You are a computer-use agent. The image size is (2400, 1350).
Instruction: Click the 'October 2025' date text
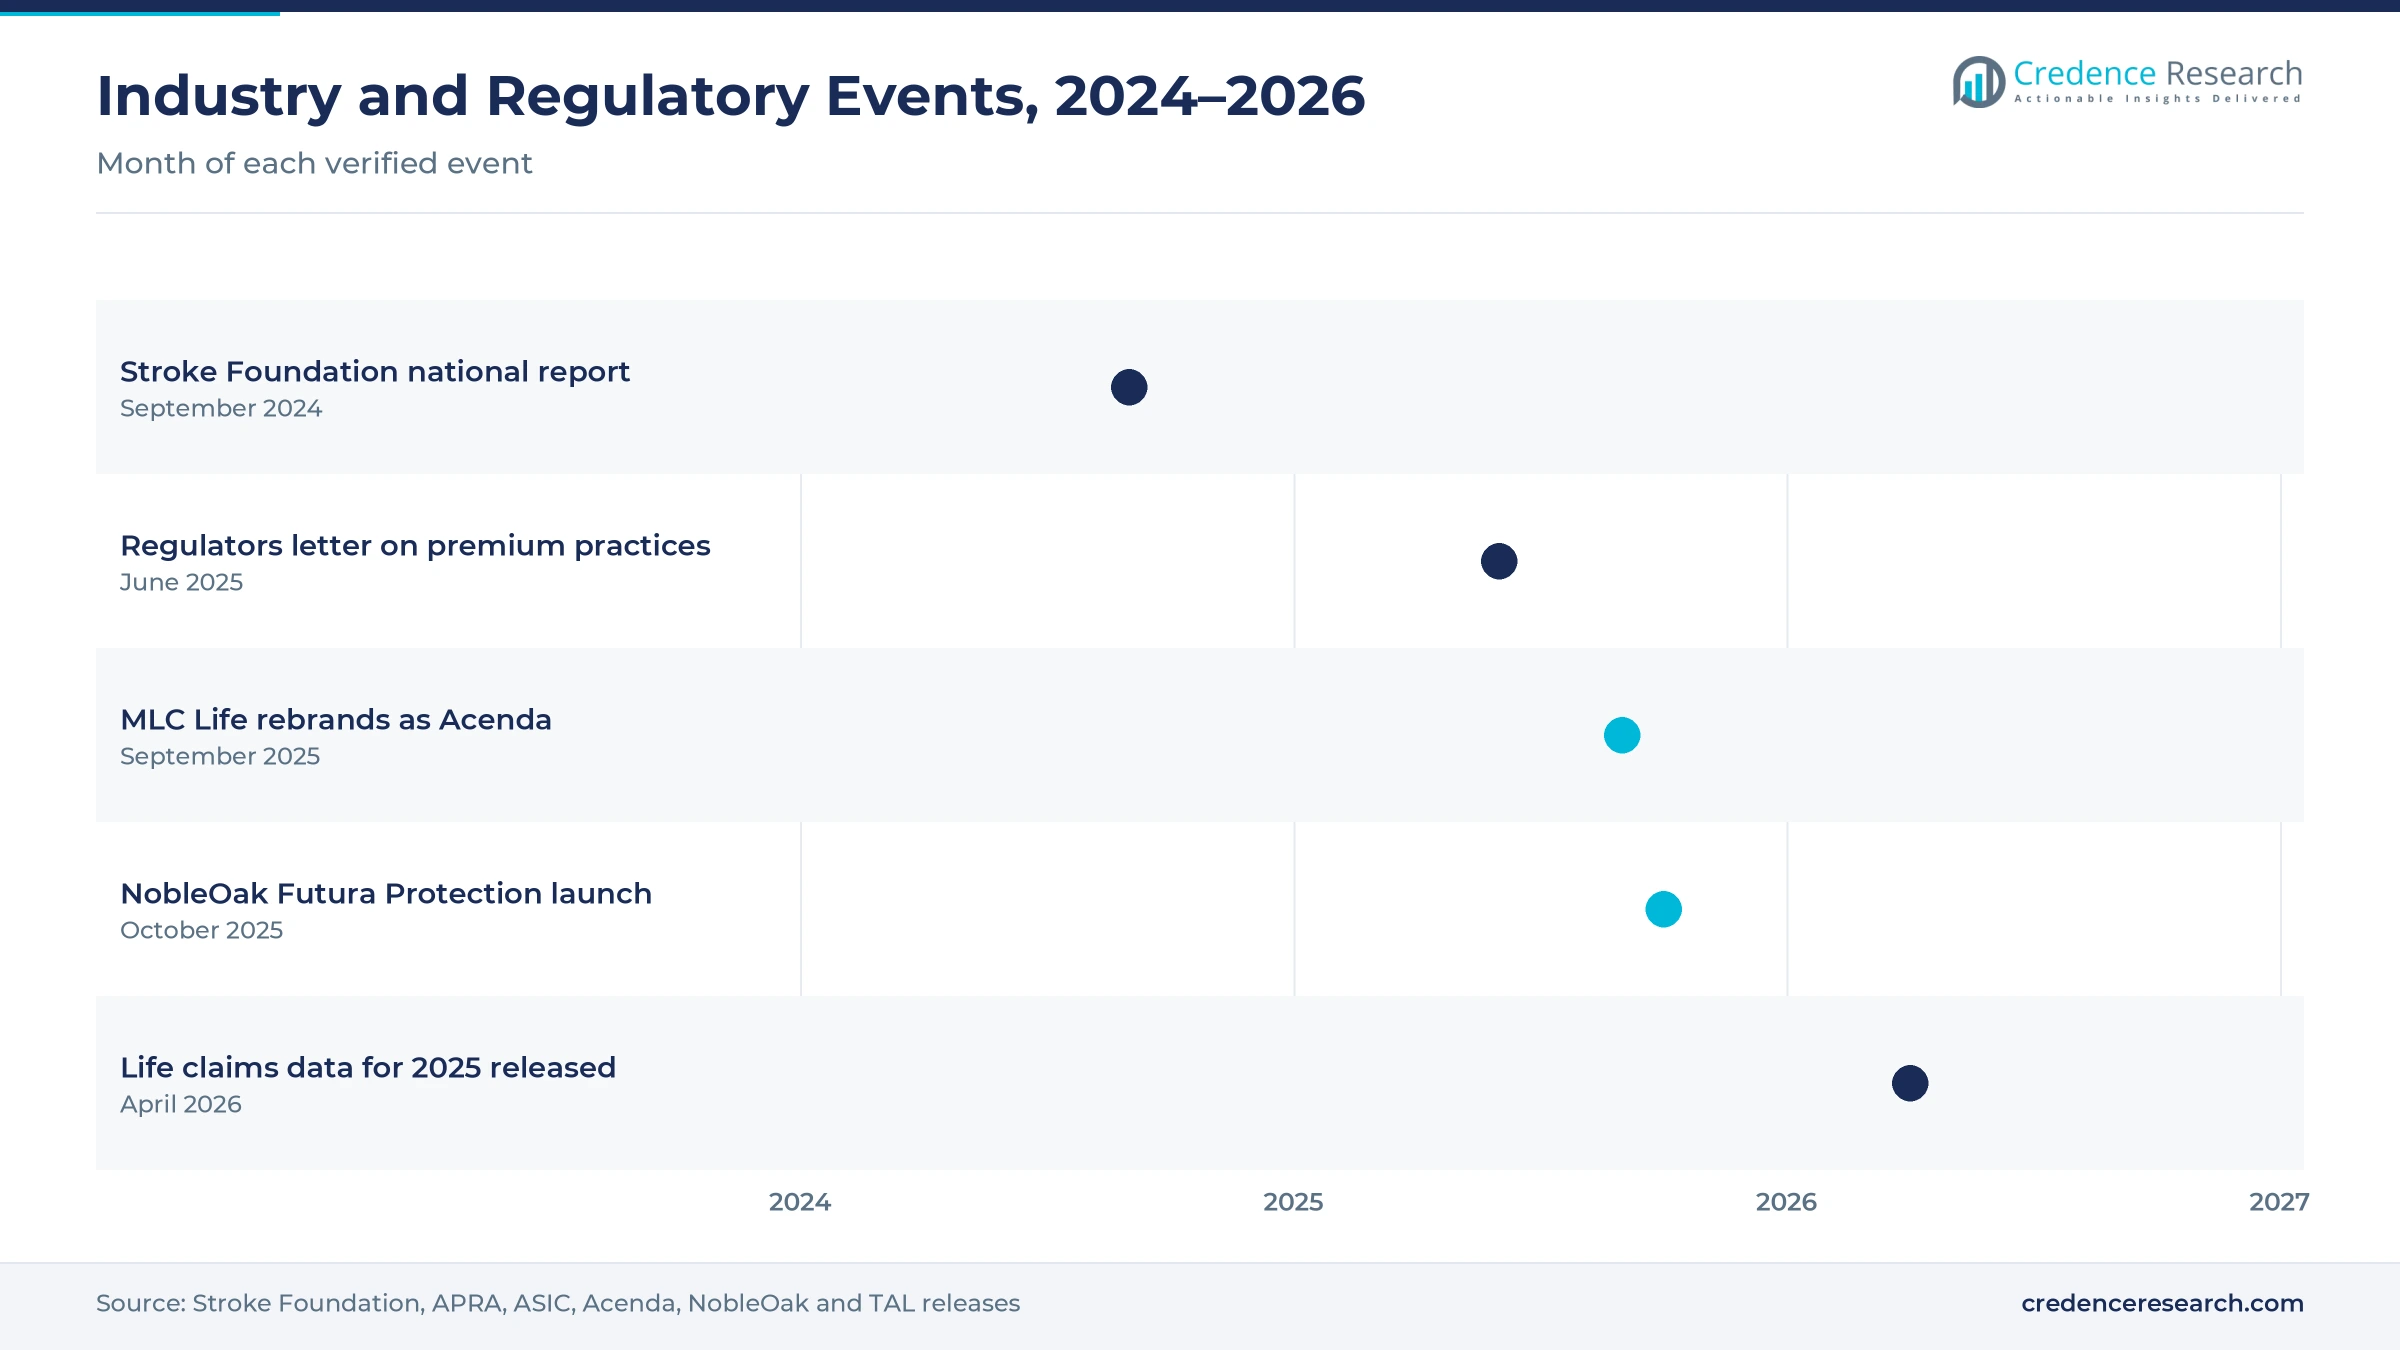tap(201, 930)
